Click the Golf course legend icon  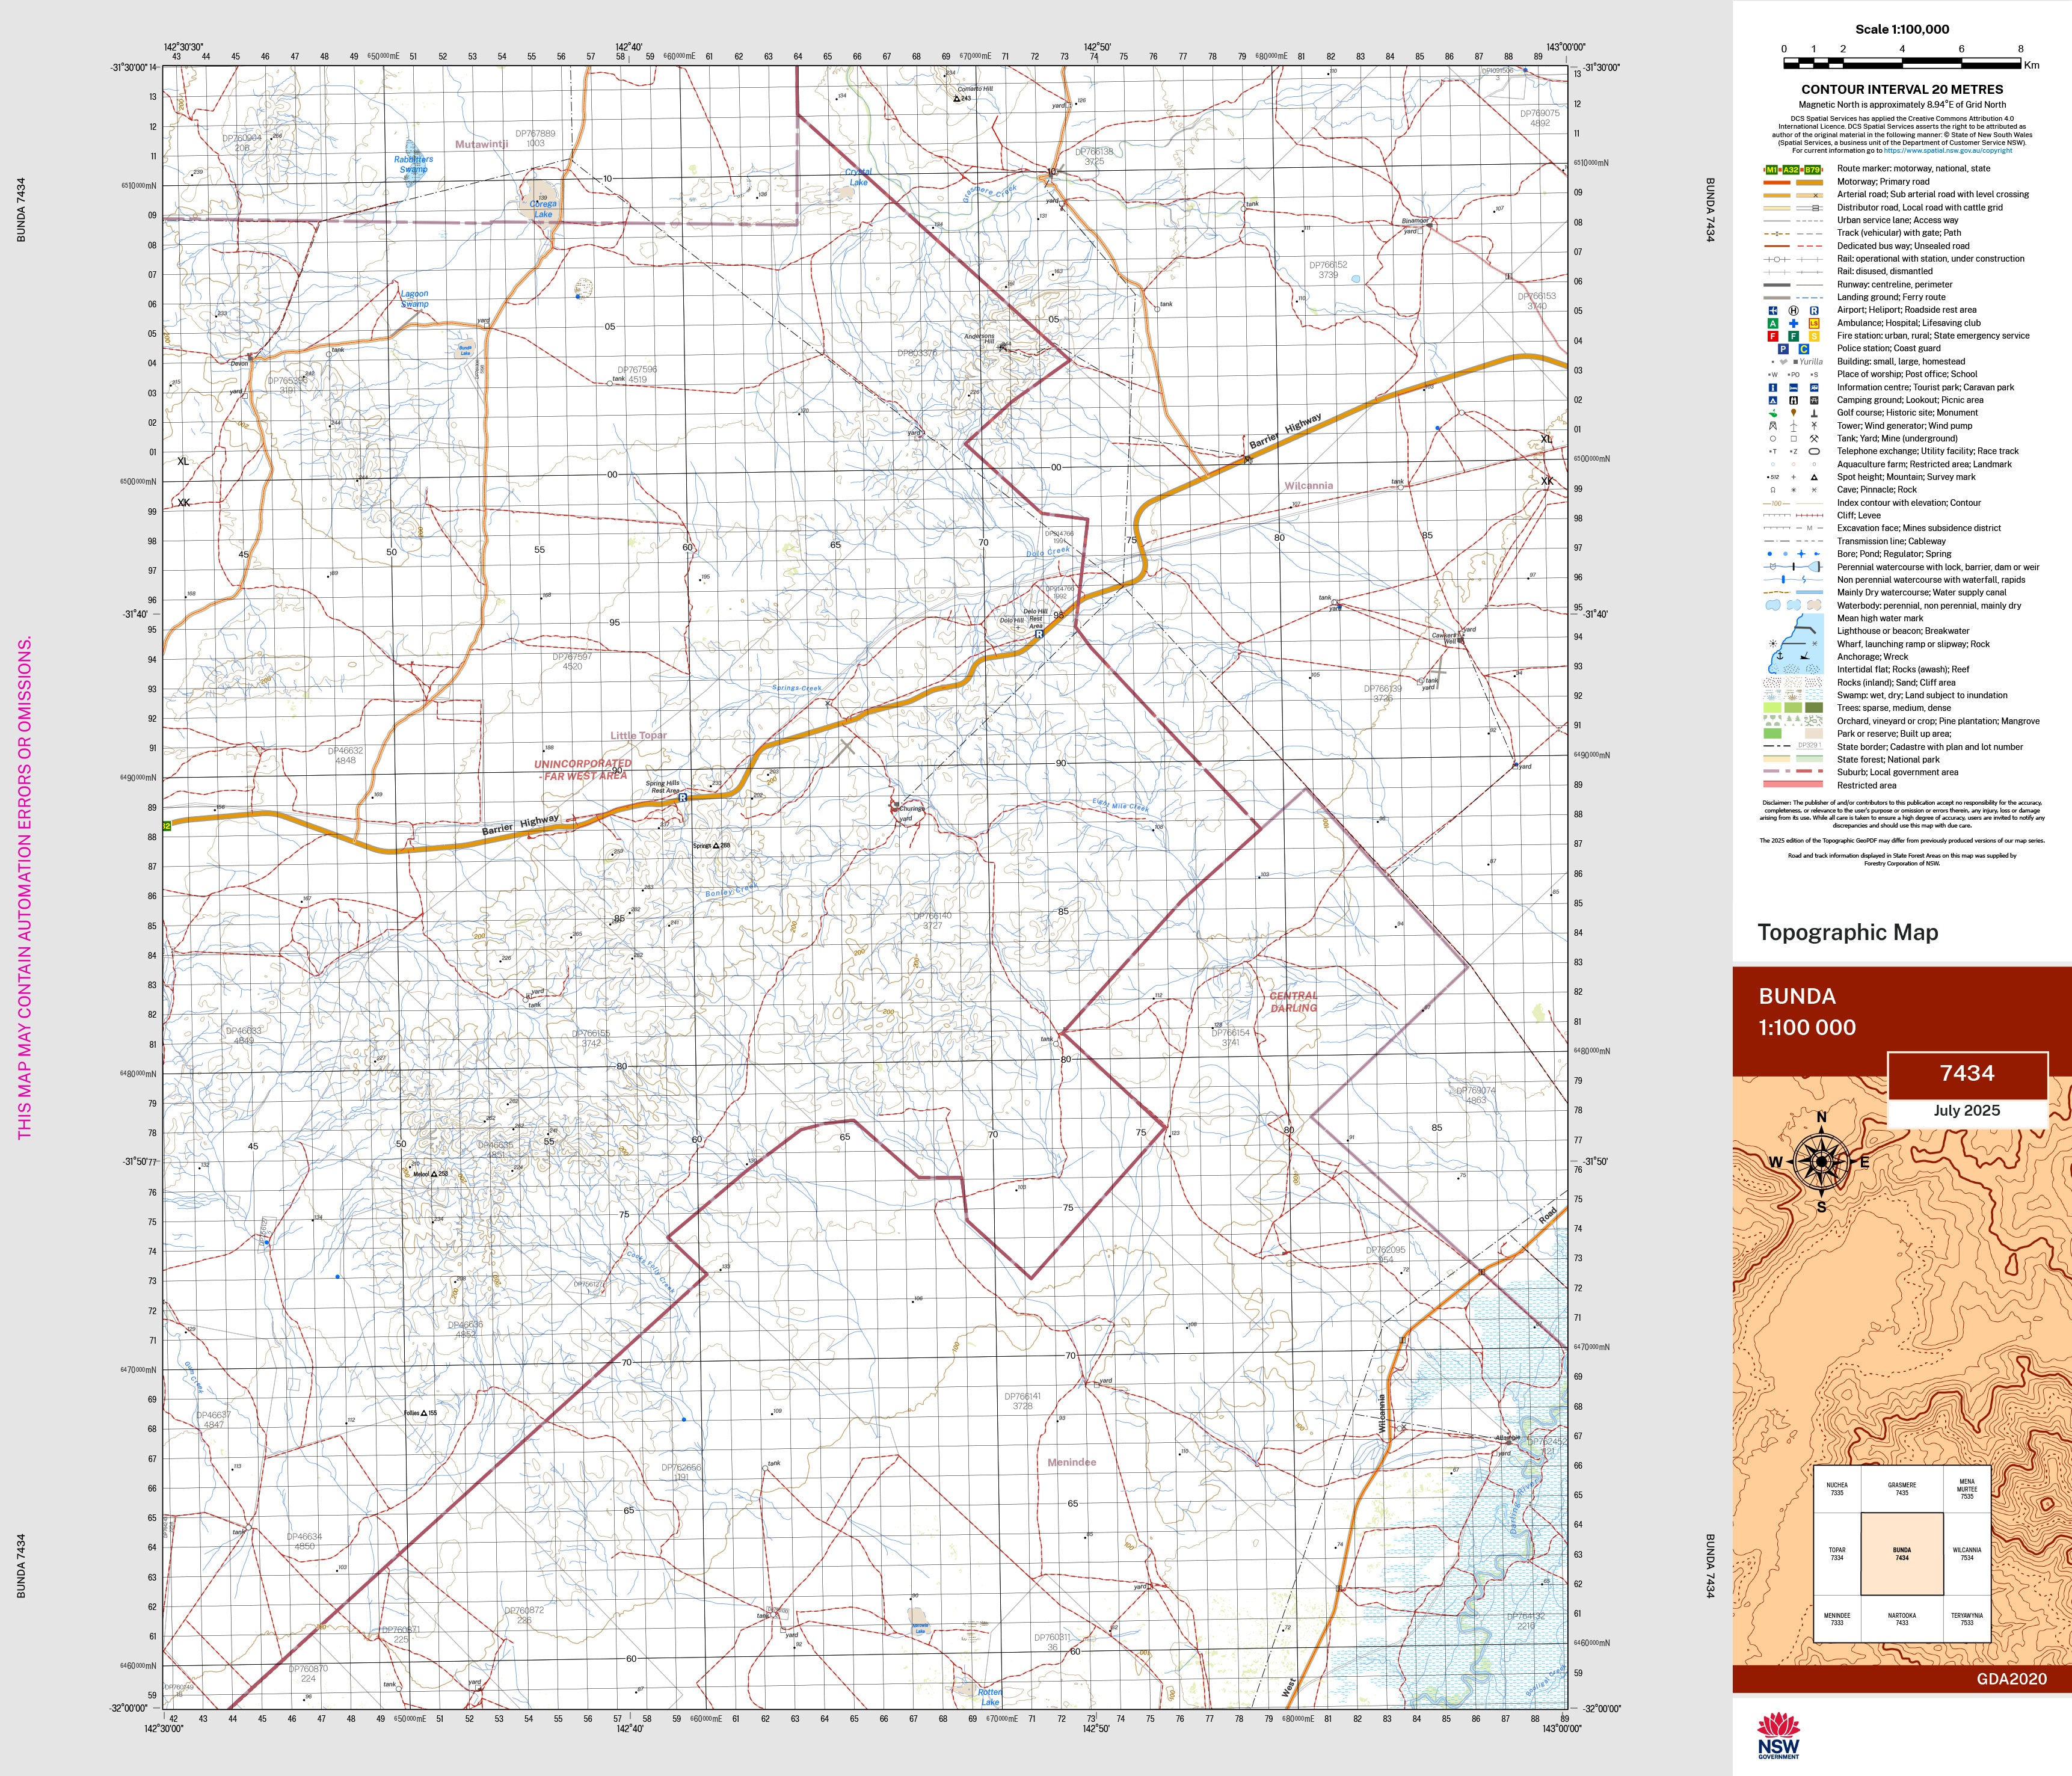(1773, 413)
